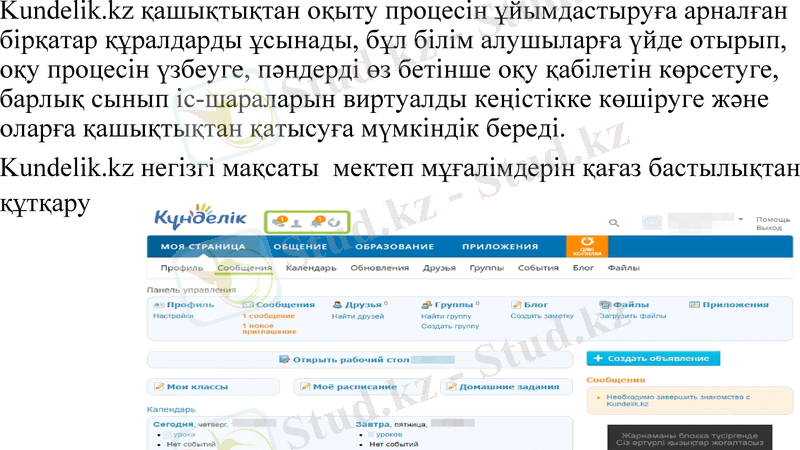Click the friends person icon in header
Image resolution: width=800 pixels, height=450 pixels.
coord(297,222)
